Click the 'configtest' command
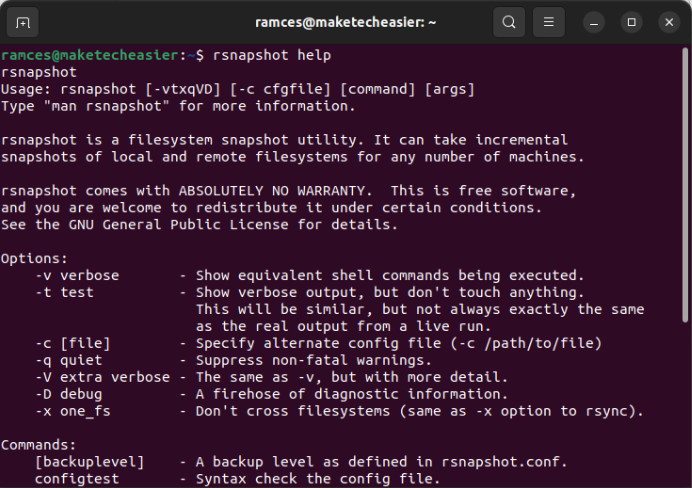Viewport: 692px width, 488px height. pyautogui.click(x=77, y=479)
